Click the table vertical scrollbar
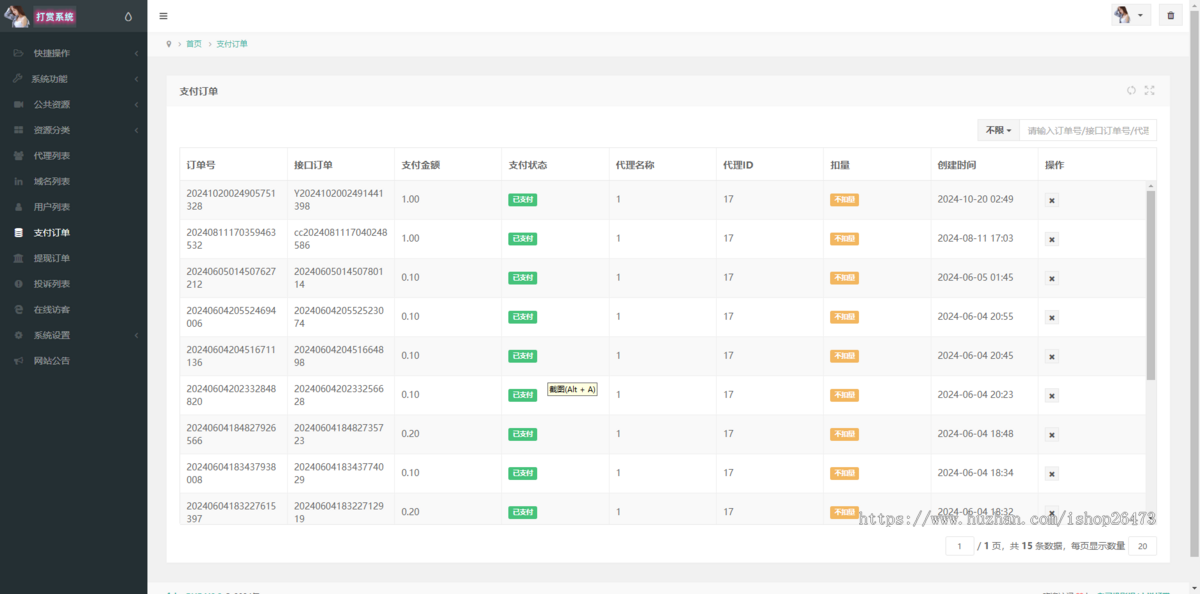The height and width of the screenshot is (594, 1200). coord(1151,285)
